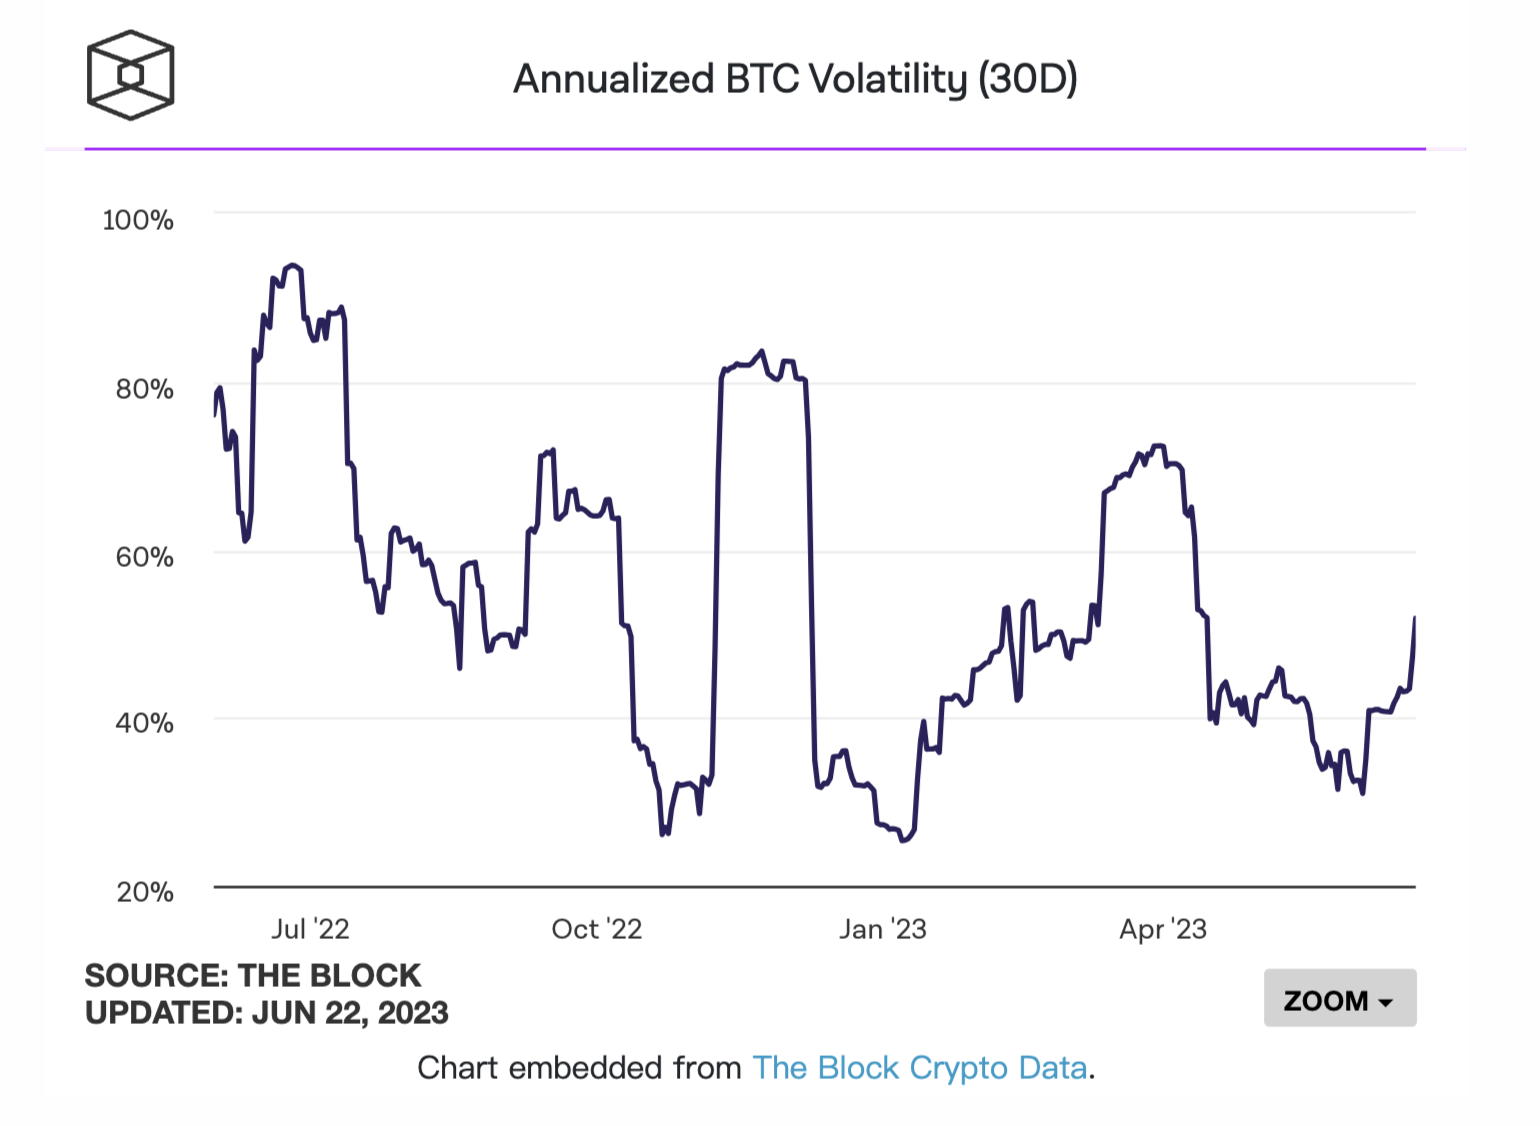Click the lowest trough near Jan '23
The image size is (1540, 1126).
tap(904, 840)
